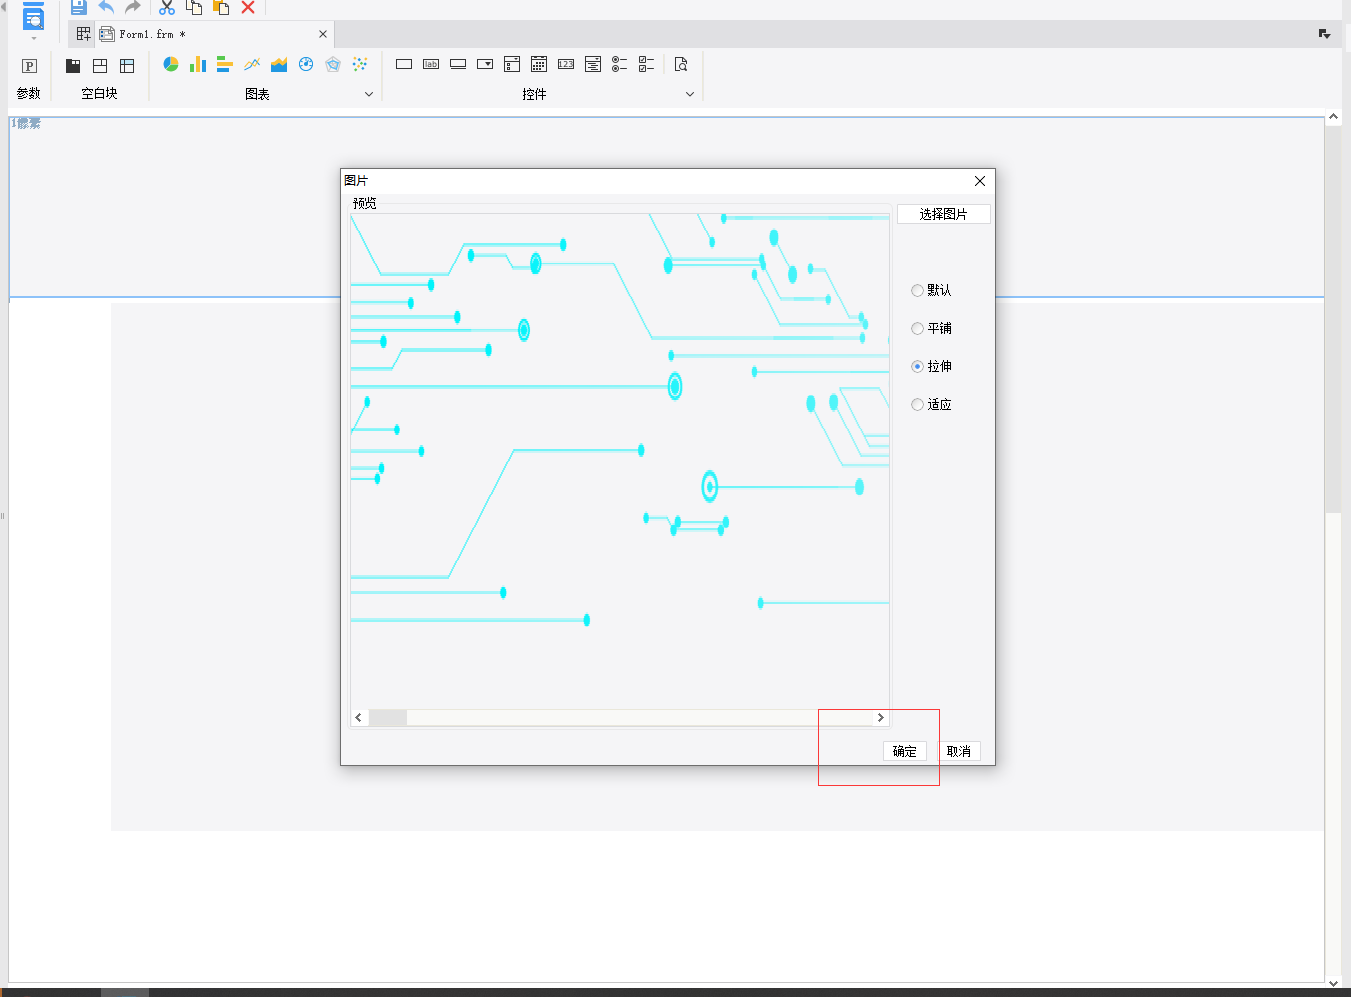The height and width of the screenshot is (997, 1351).
Task: Insert a pie chart
Action: 171,64
